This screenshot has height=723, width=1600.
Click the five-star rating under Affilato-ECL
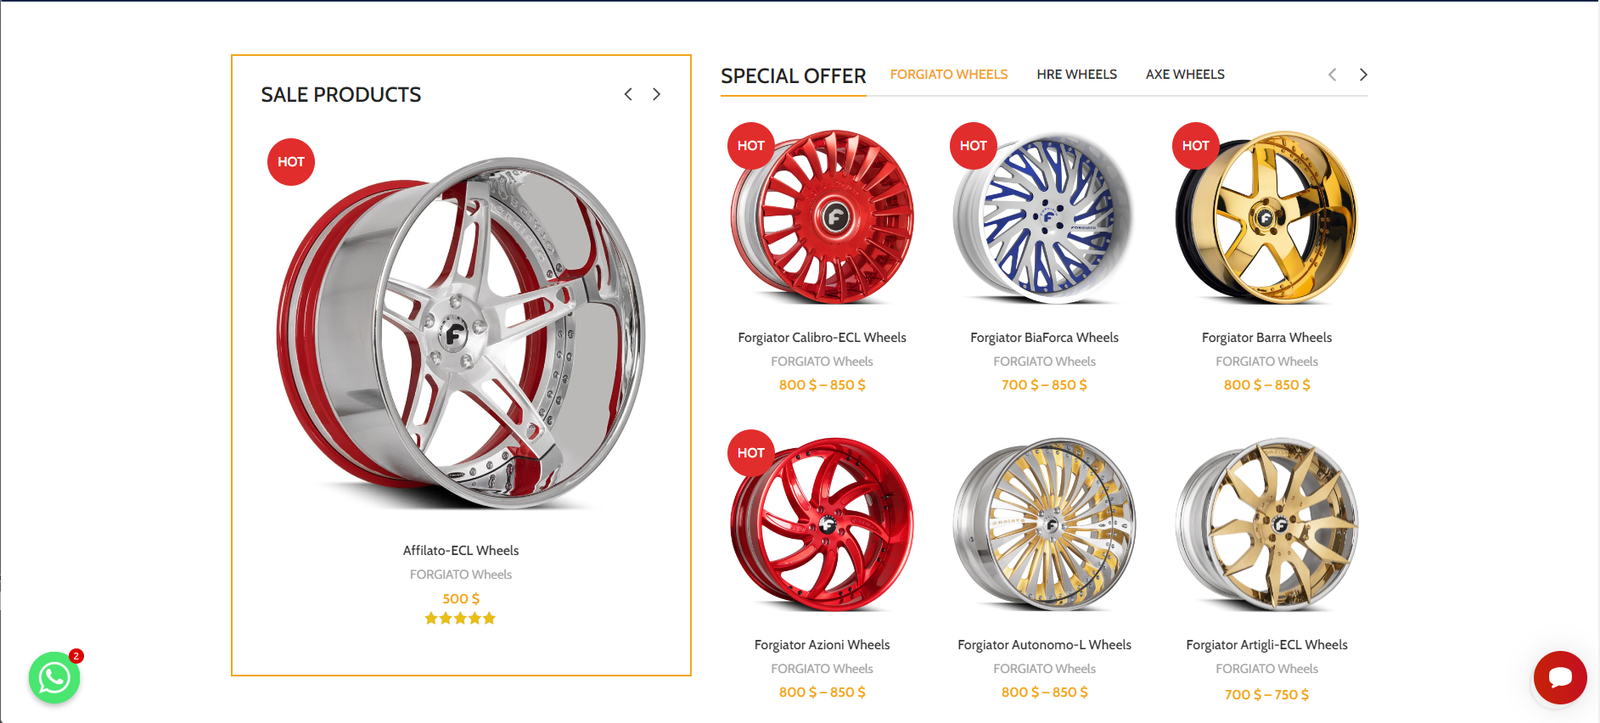(x=460, y=618)
